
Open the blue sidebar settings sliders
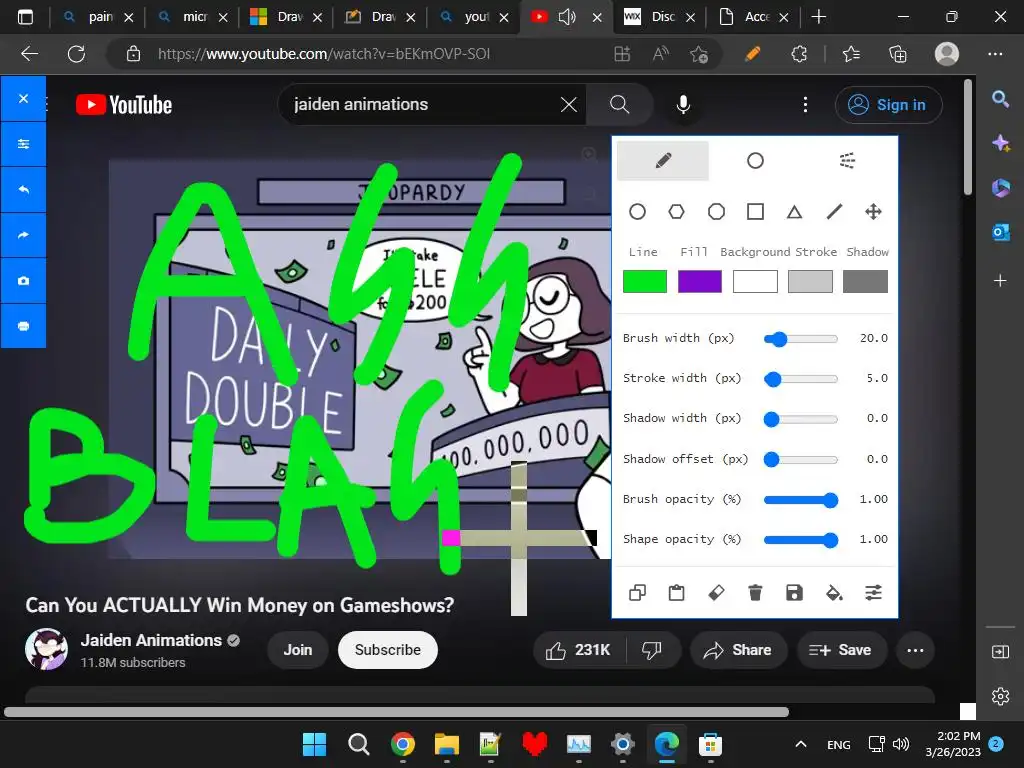pos(24,144)
